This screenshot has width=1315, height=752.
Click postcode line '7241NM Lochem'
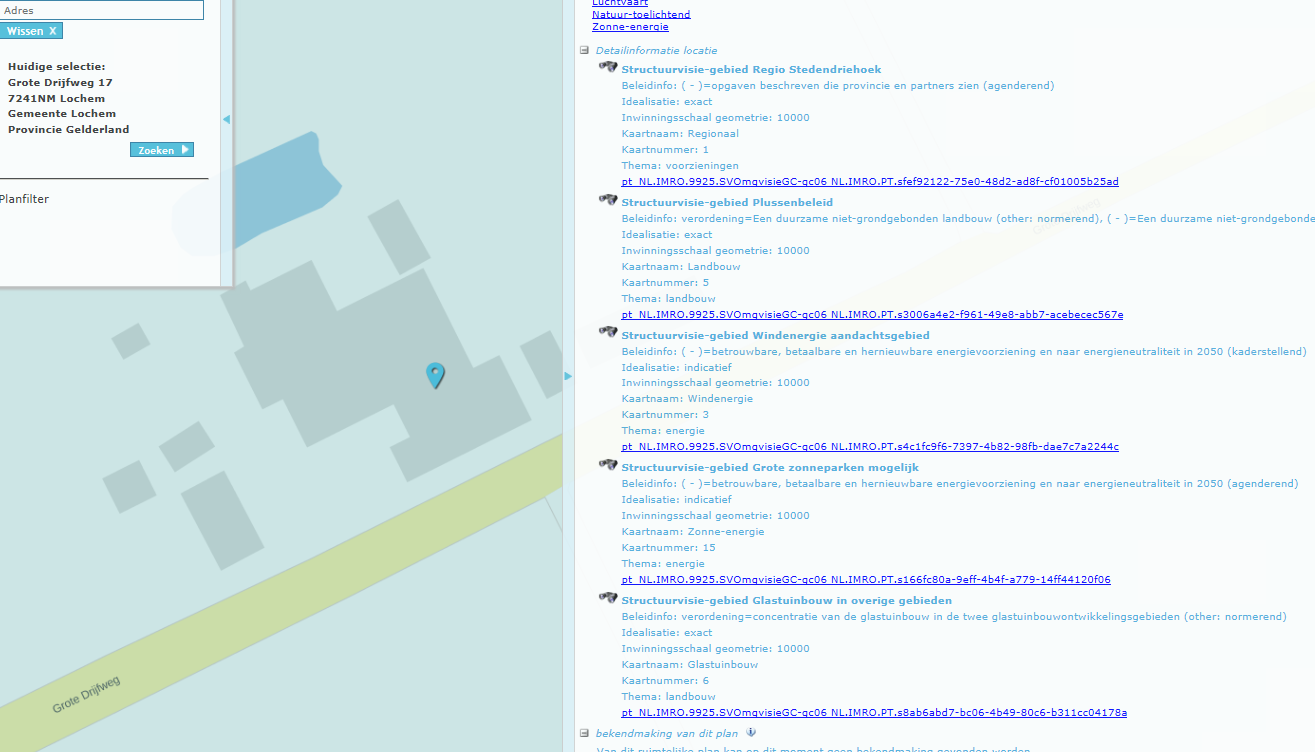coord(56,99)
